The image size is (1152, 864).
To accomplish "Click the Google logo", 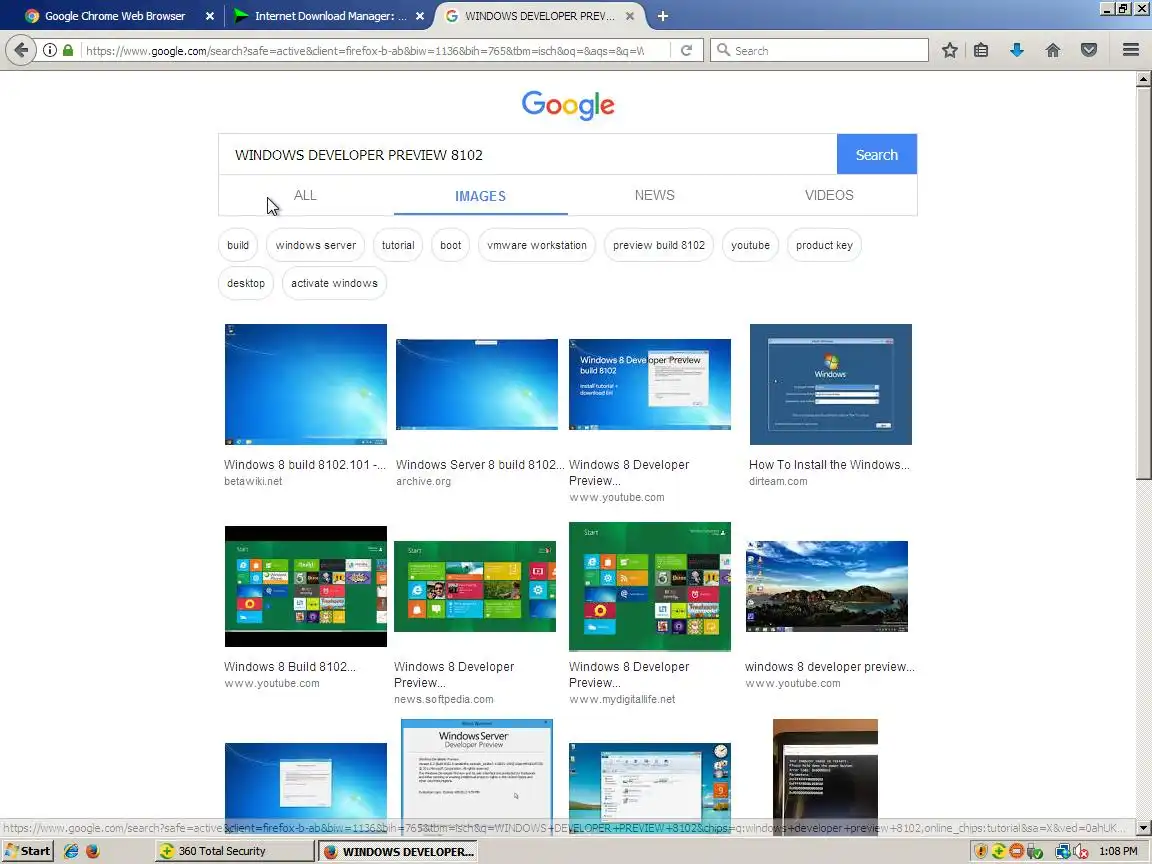I will [568, 106].
